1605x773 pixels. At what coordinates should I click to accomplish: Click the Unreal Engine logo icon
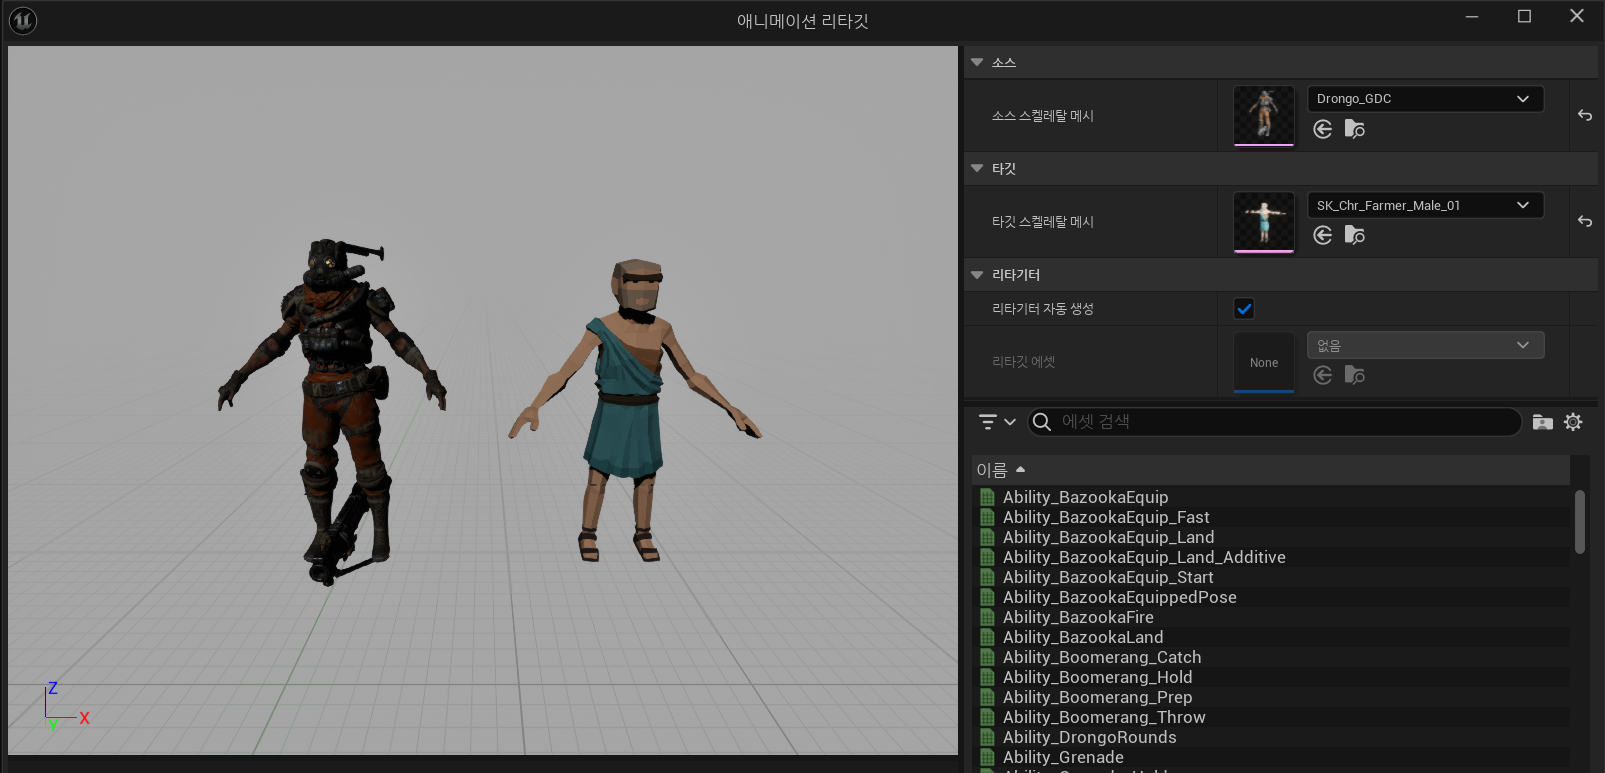[23, 20]
